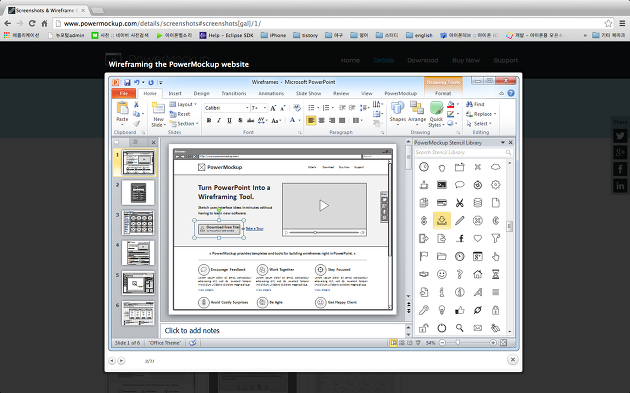630x393 pixels.
Task: Toggle justify text alignment button
Action: pos(342,120)
